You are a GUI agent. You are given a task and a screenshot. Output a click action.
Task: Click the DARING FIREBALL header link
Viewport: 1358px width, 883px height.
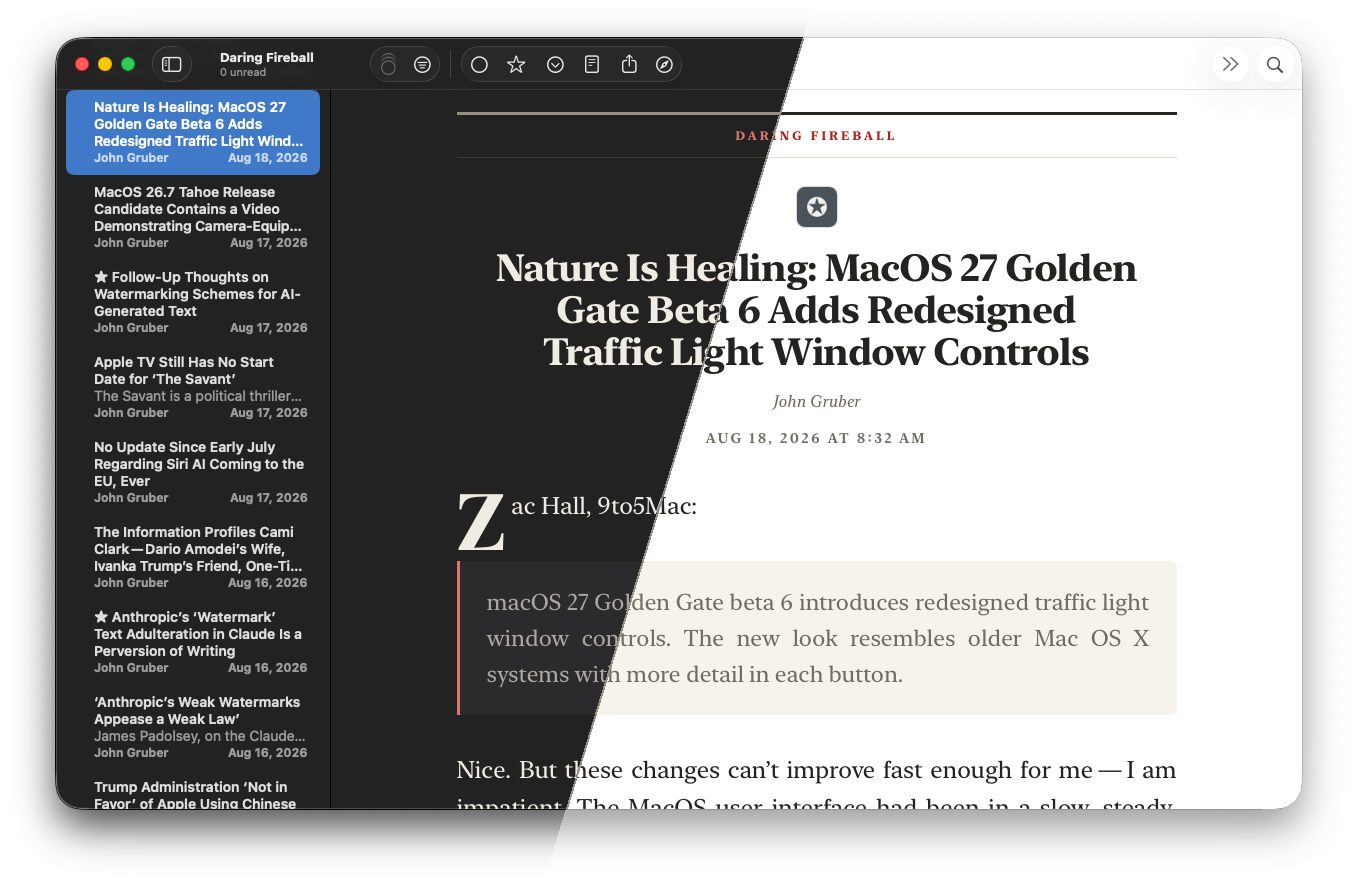816,136
